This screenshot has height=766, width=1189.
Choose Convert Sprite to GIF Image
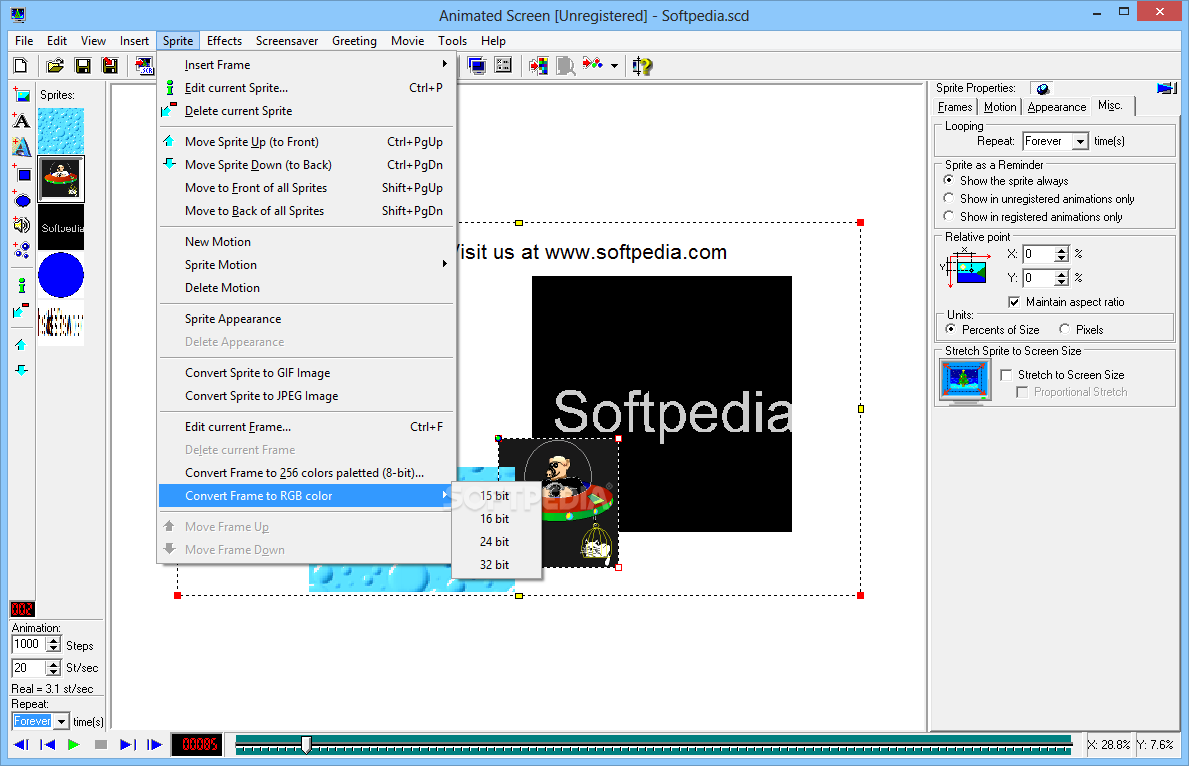click(306, 372)
